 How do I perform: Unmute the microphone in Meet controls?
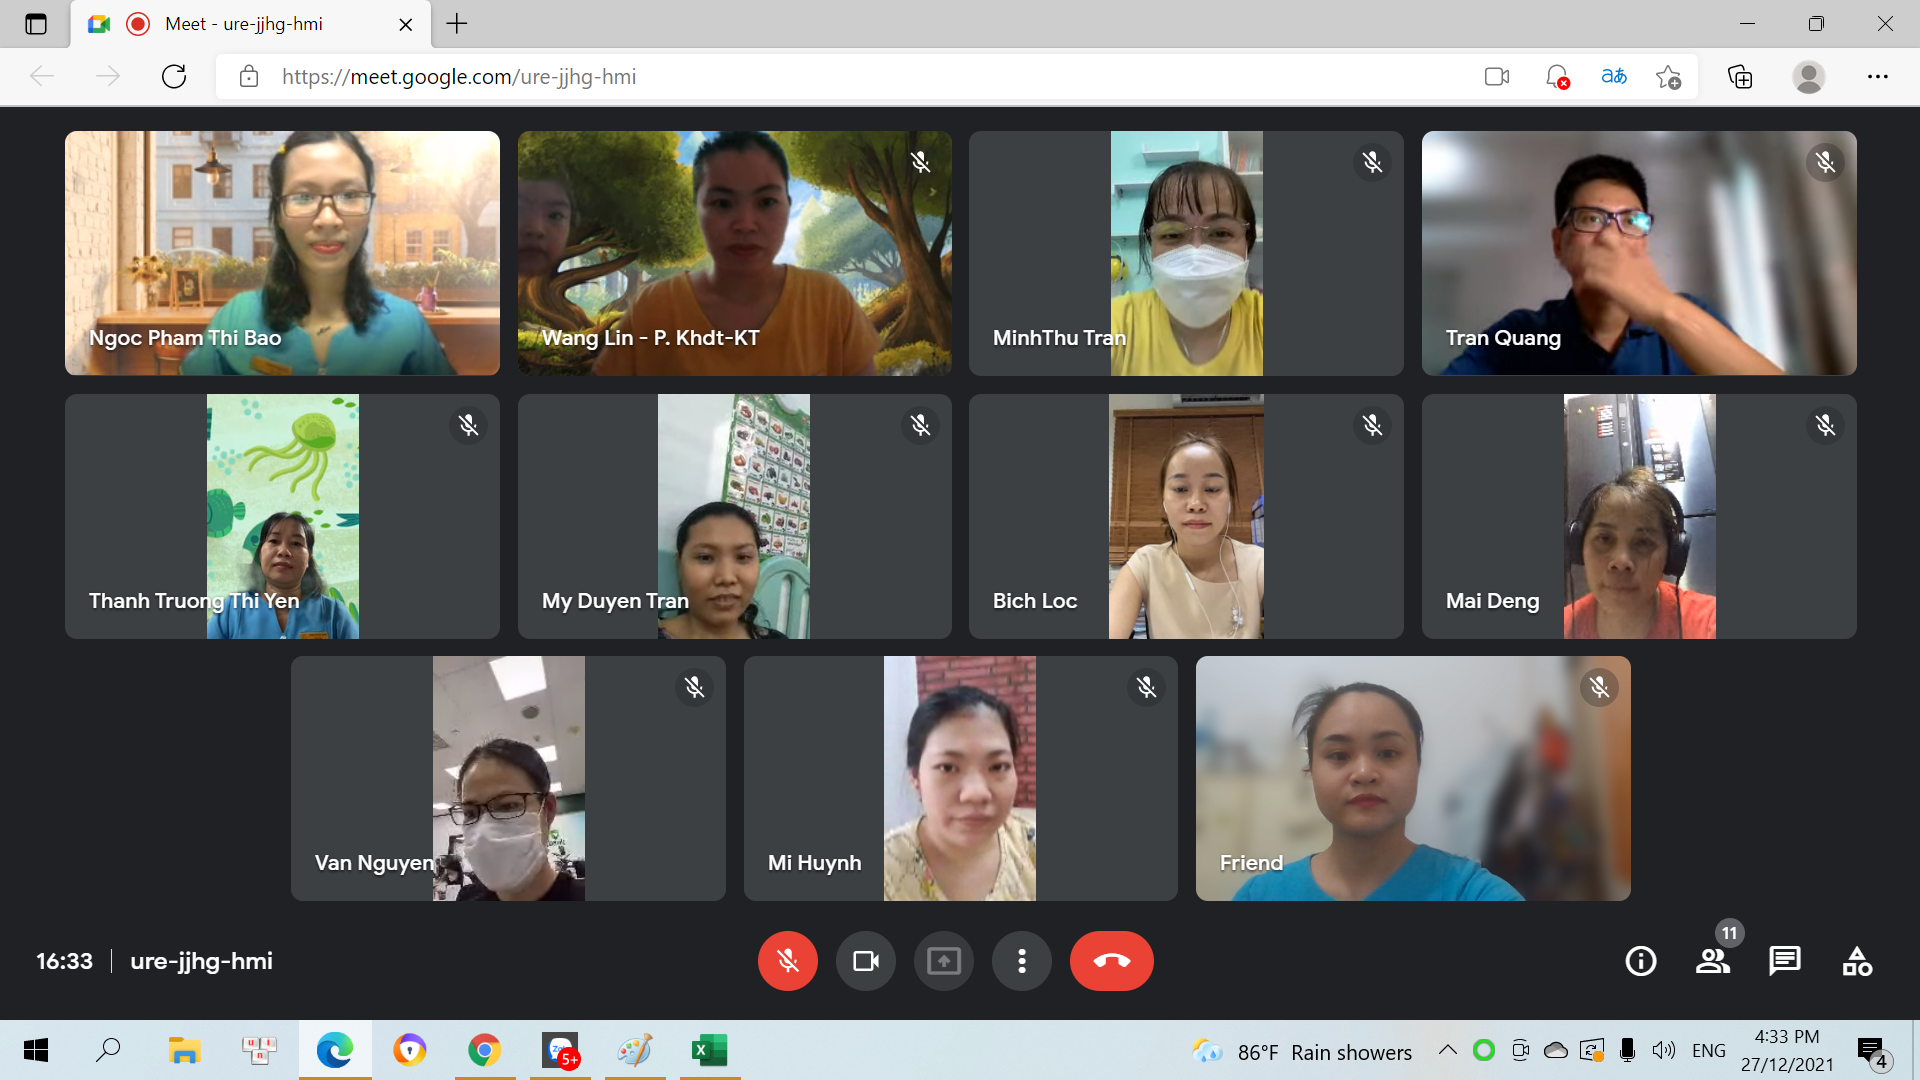(787, 961)
